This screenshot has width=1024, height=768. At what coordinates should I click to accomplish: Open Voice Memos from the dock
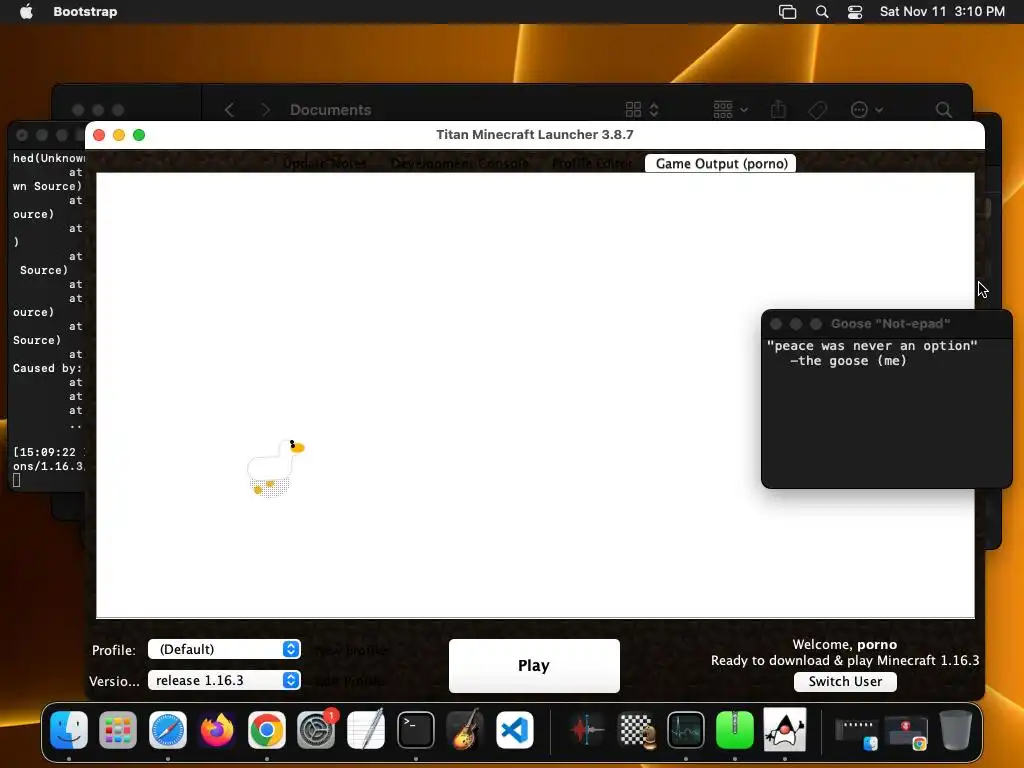tap(586, 729)
